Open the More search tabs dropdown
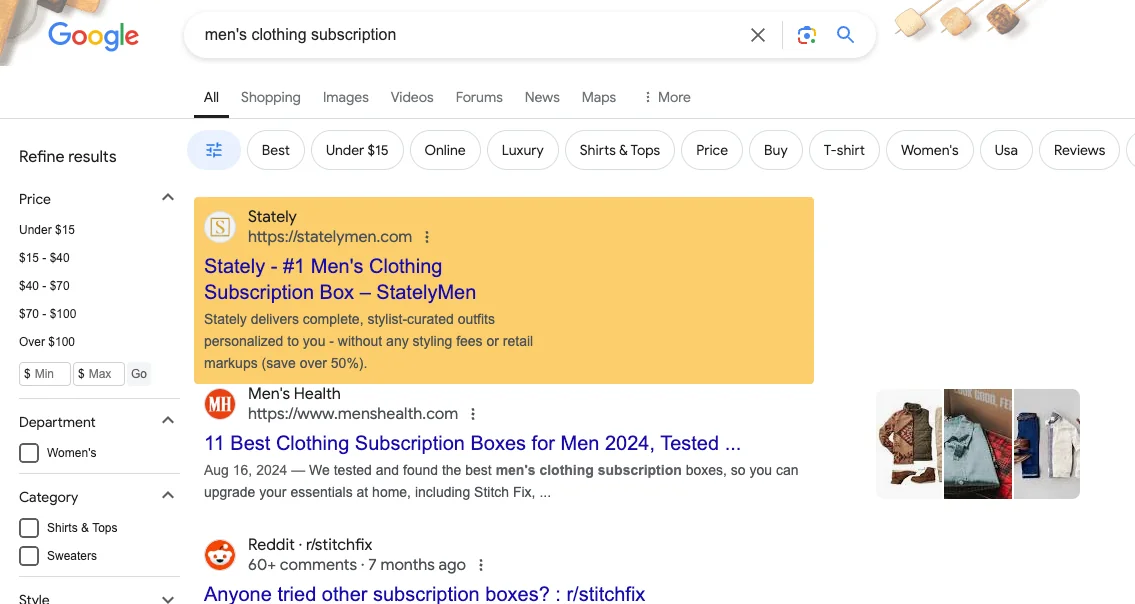 667,97
